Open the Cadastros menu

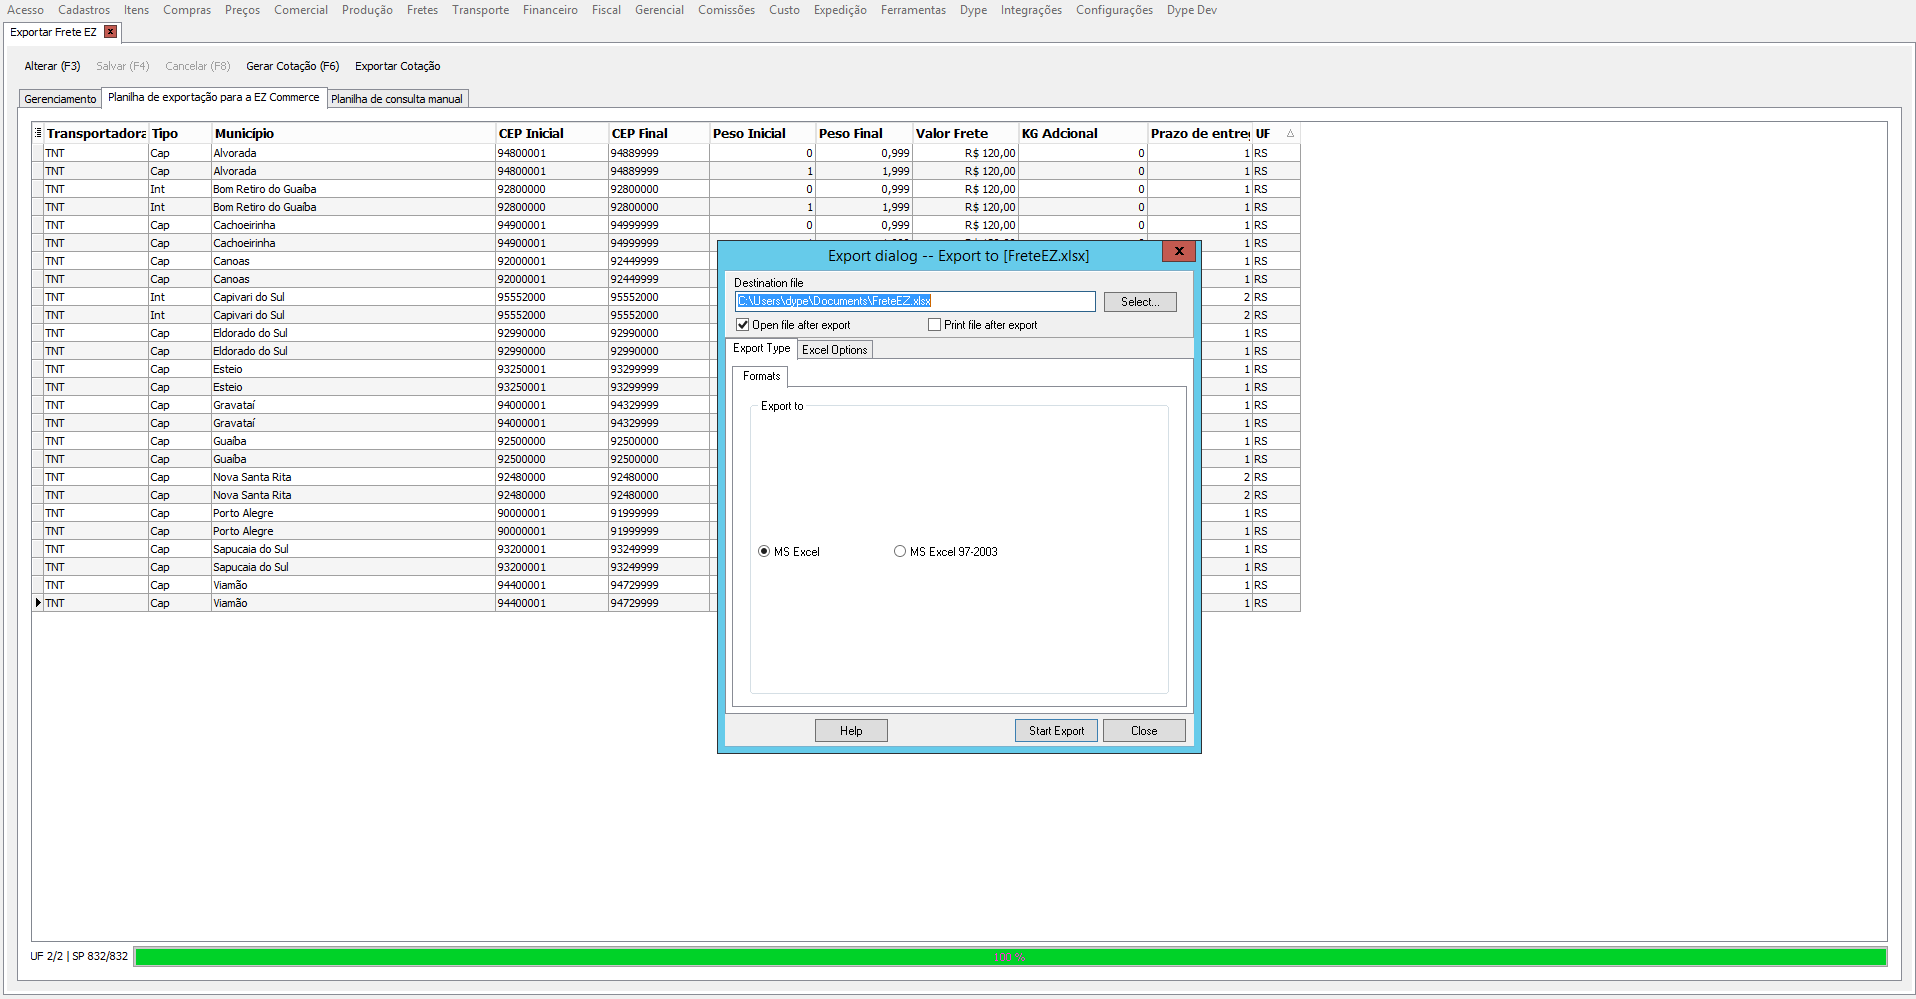[84, 10]
